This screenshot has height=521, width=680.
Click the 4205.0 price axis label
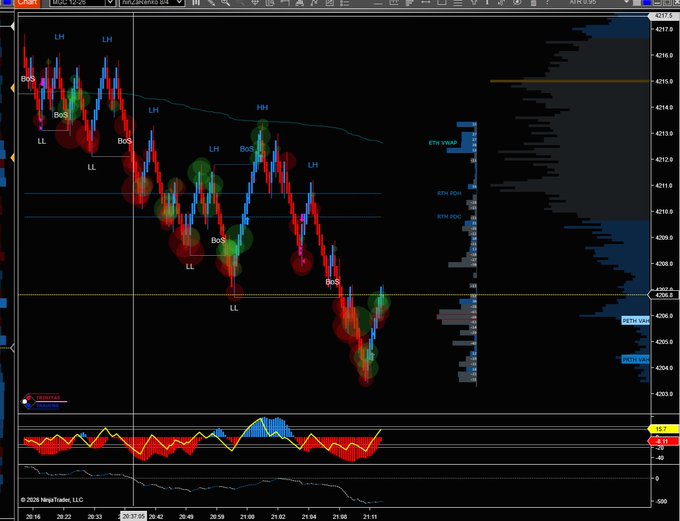click(664, 341)
